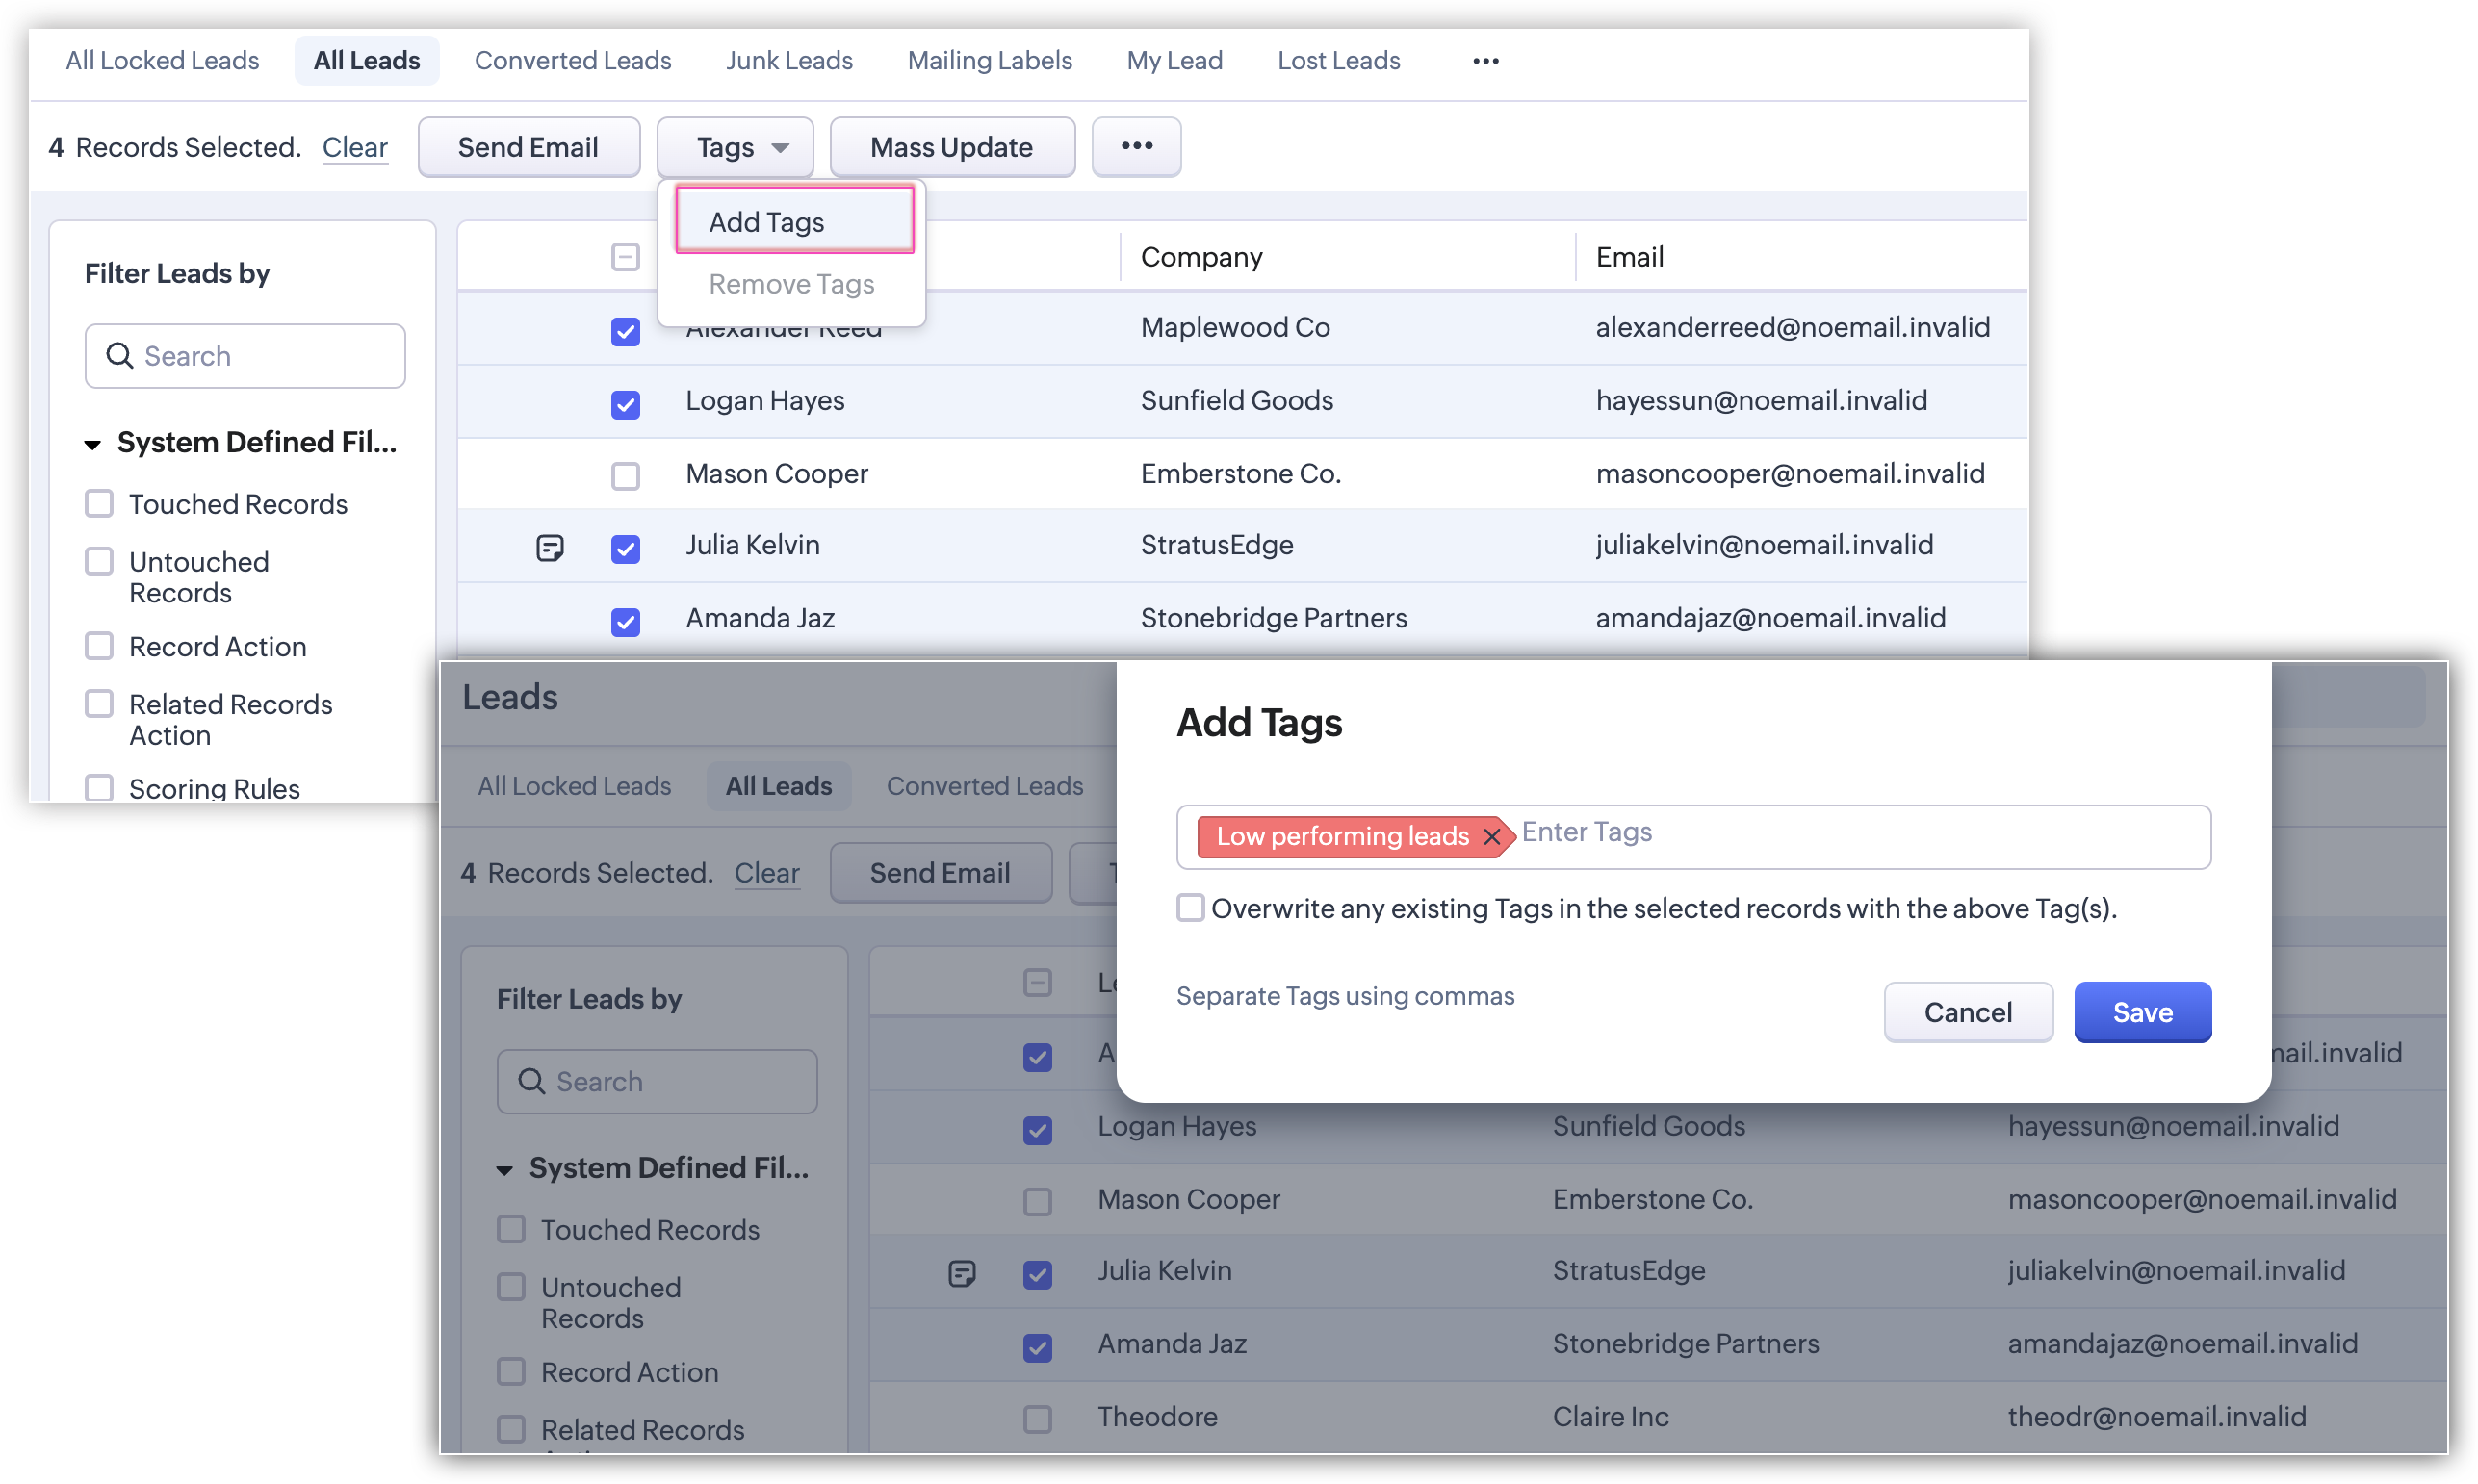Screen dimensions: 2478x1484
Task: Cancel the Add Tags dialog
Action: coord(1967,1012)
